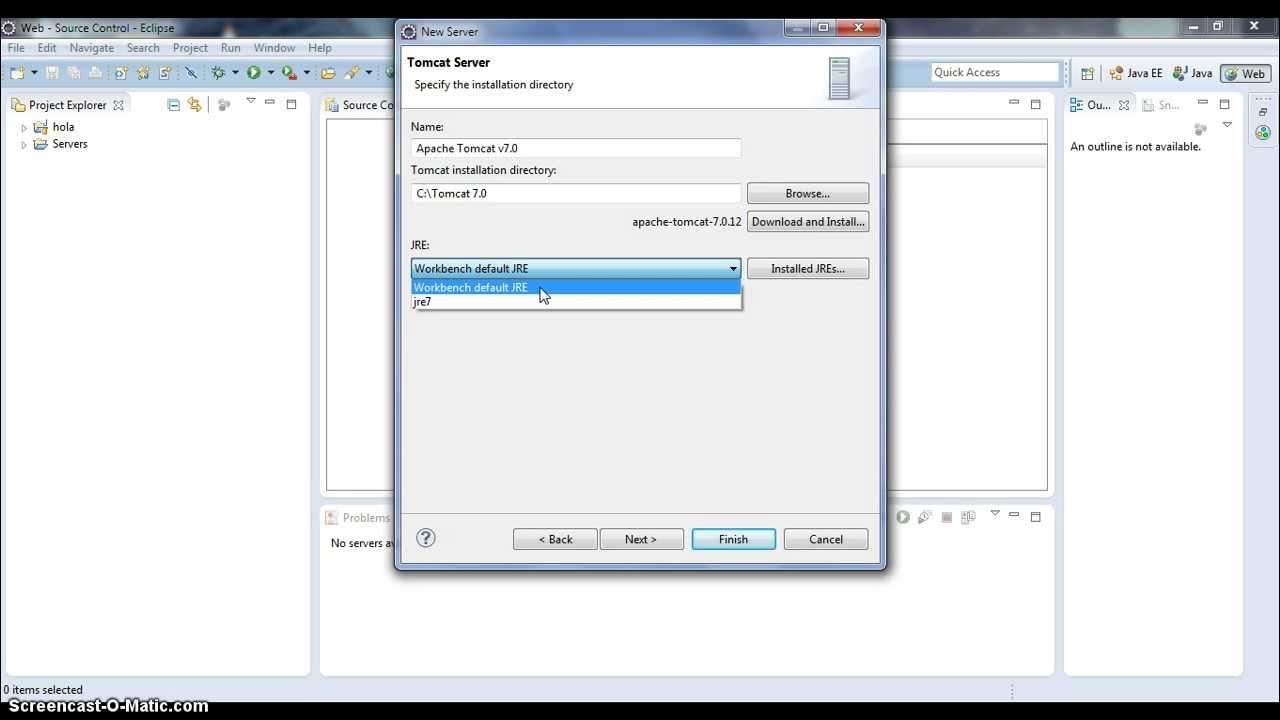Screen dimensions: 1280x720
Task: Switch to the Web perspective
Action: click(x=1245, y=73)
